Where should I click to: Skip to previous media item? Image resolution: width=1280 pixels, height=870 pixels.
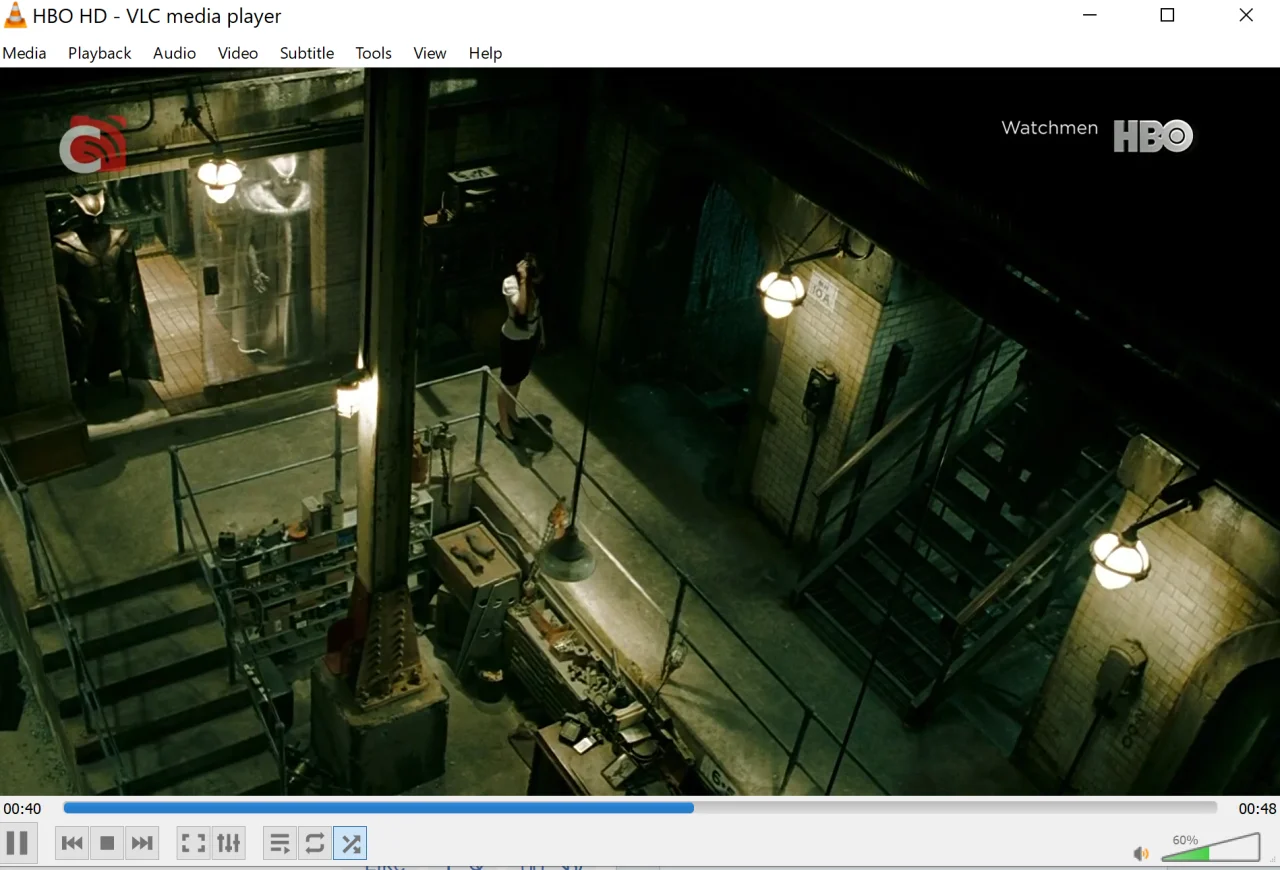coord(72,843)
